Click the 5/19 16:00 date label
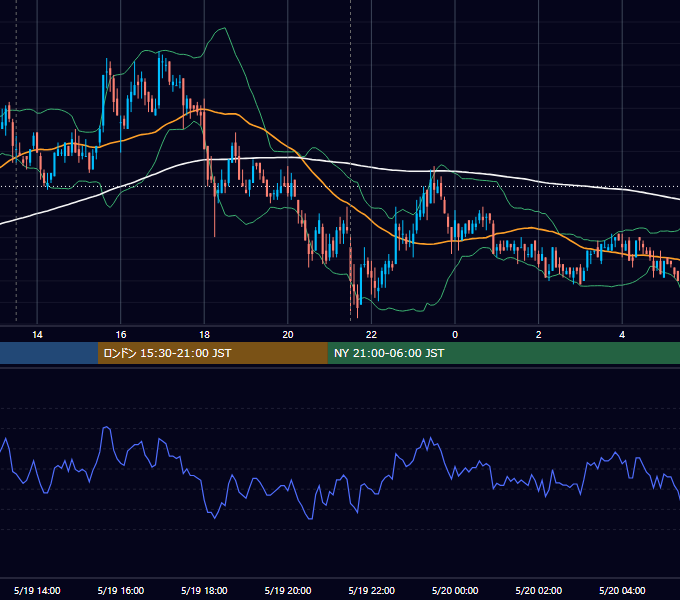 121,590
